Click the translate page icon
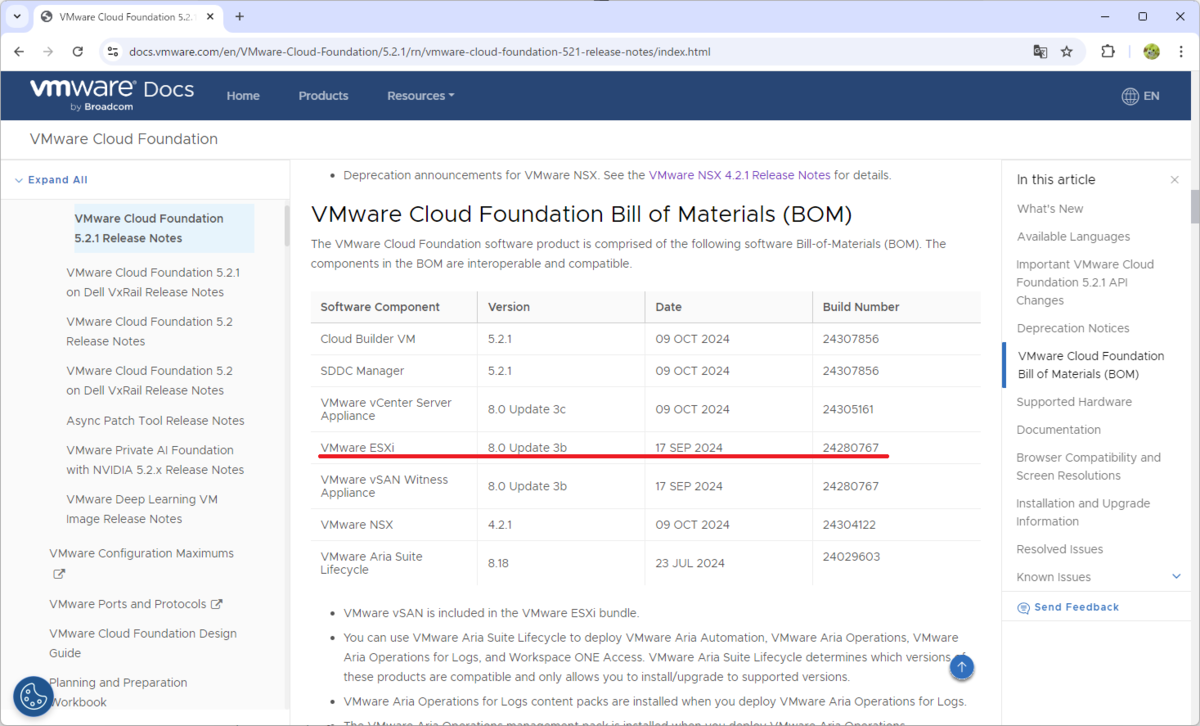Image resolution: width=1200 pixels, height=726 pixels. coord(1040,51)
